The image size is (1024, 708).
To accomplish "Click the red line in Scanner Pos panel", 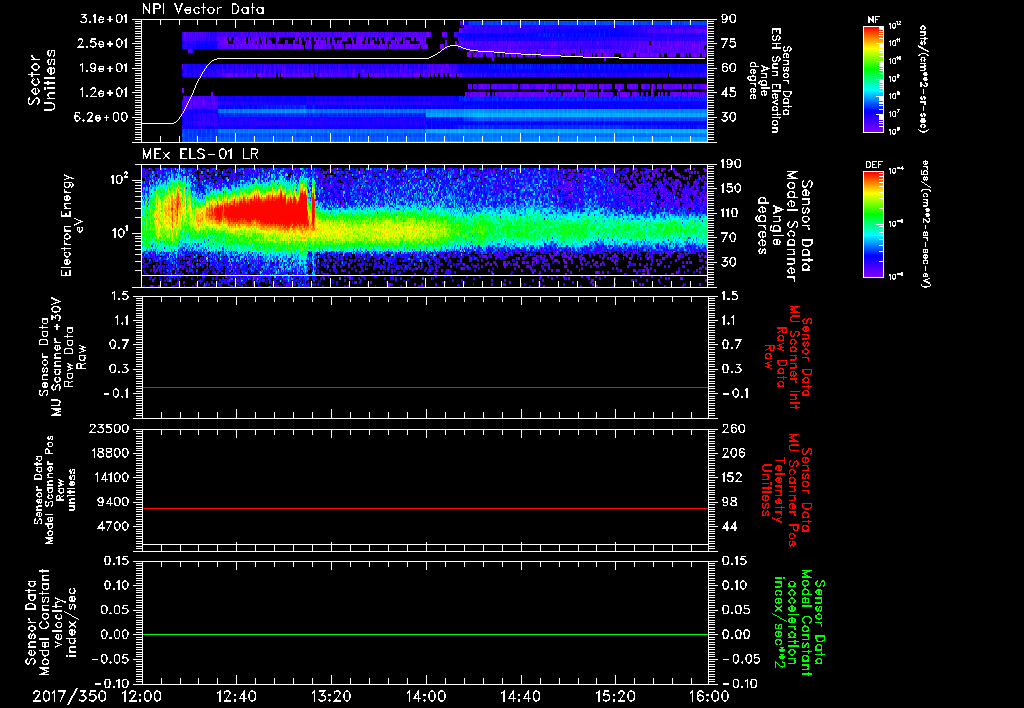I will pyautogui.click(x=425, y=509).
